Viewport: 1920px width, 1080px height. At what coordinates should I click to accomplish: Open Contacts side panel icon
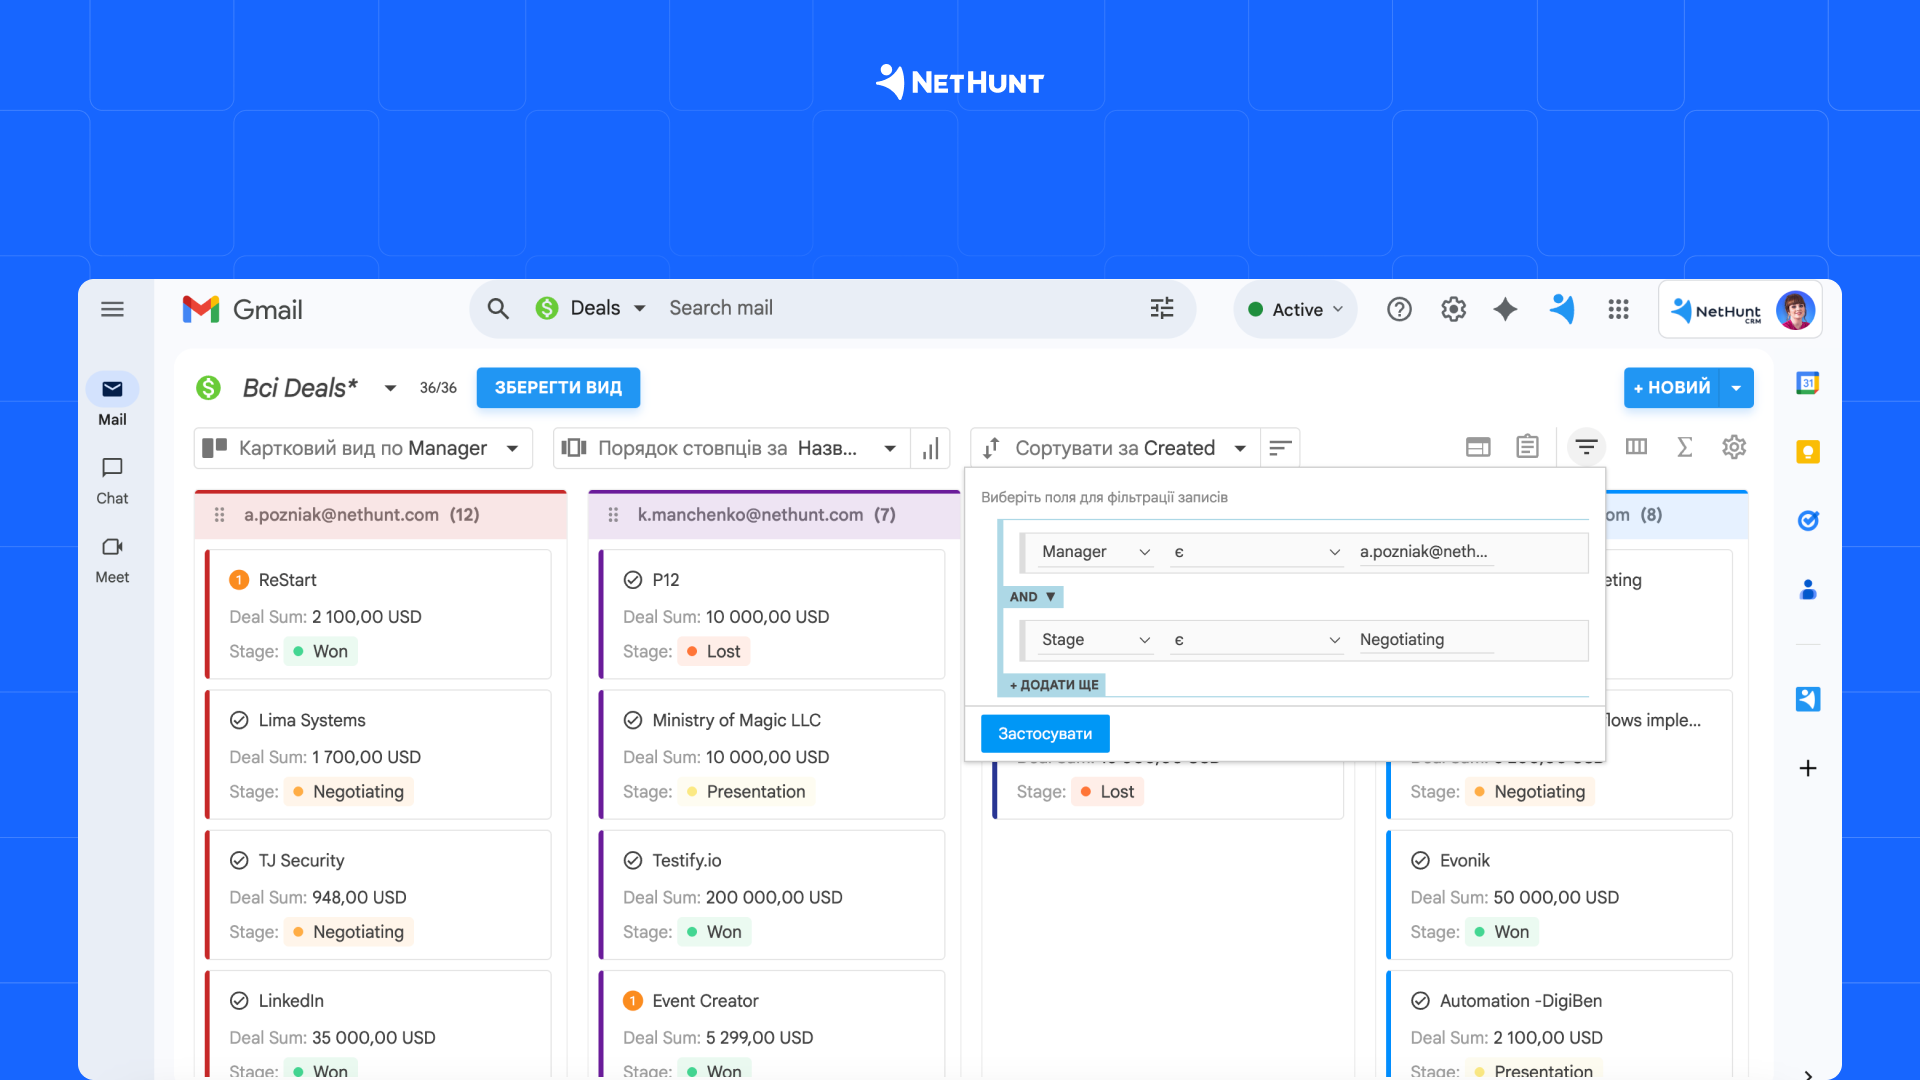pyautogui.click(x=1807, y=590)
